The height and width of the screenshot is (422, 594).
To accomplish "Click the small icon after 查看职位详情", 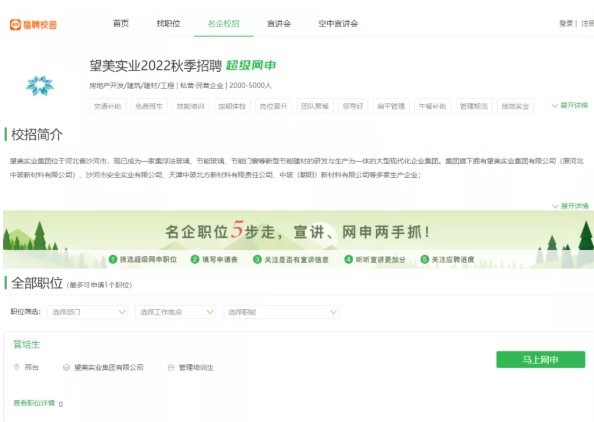I will coord(61,404).
